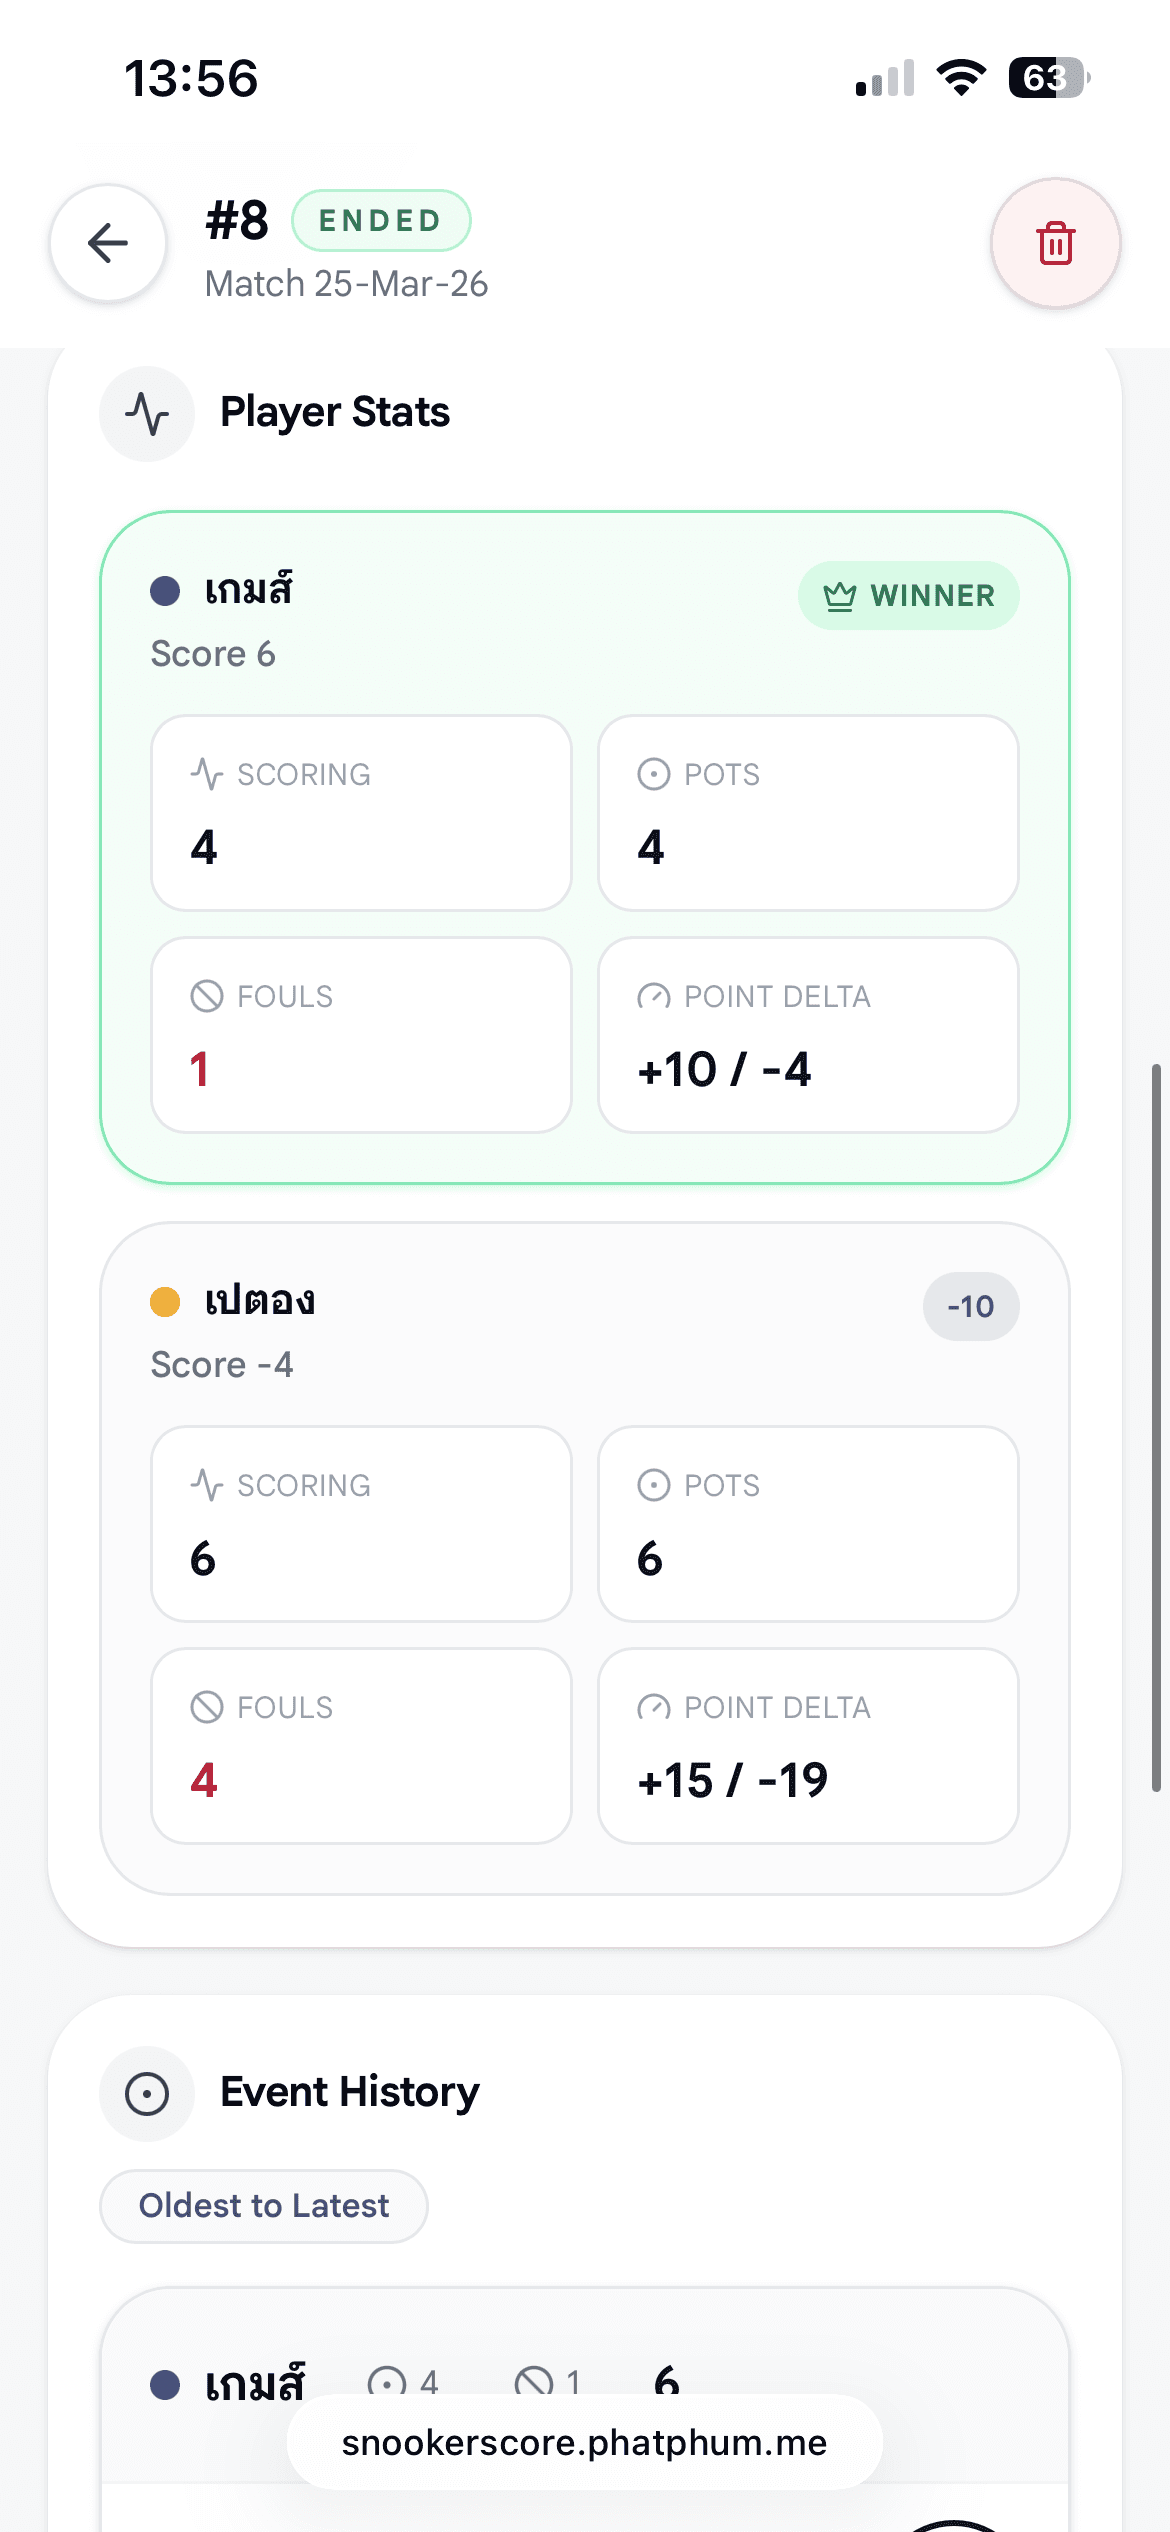Viewport: 1170px width, 2532px height.
Task: Tap the pots icon in เปตอง card
Action: tap(654, 1485)
